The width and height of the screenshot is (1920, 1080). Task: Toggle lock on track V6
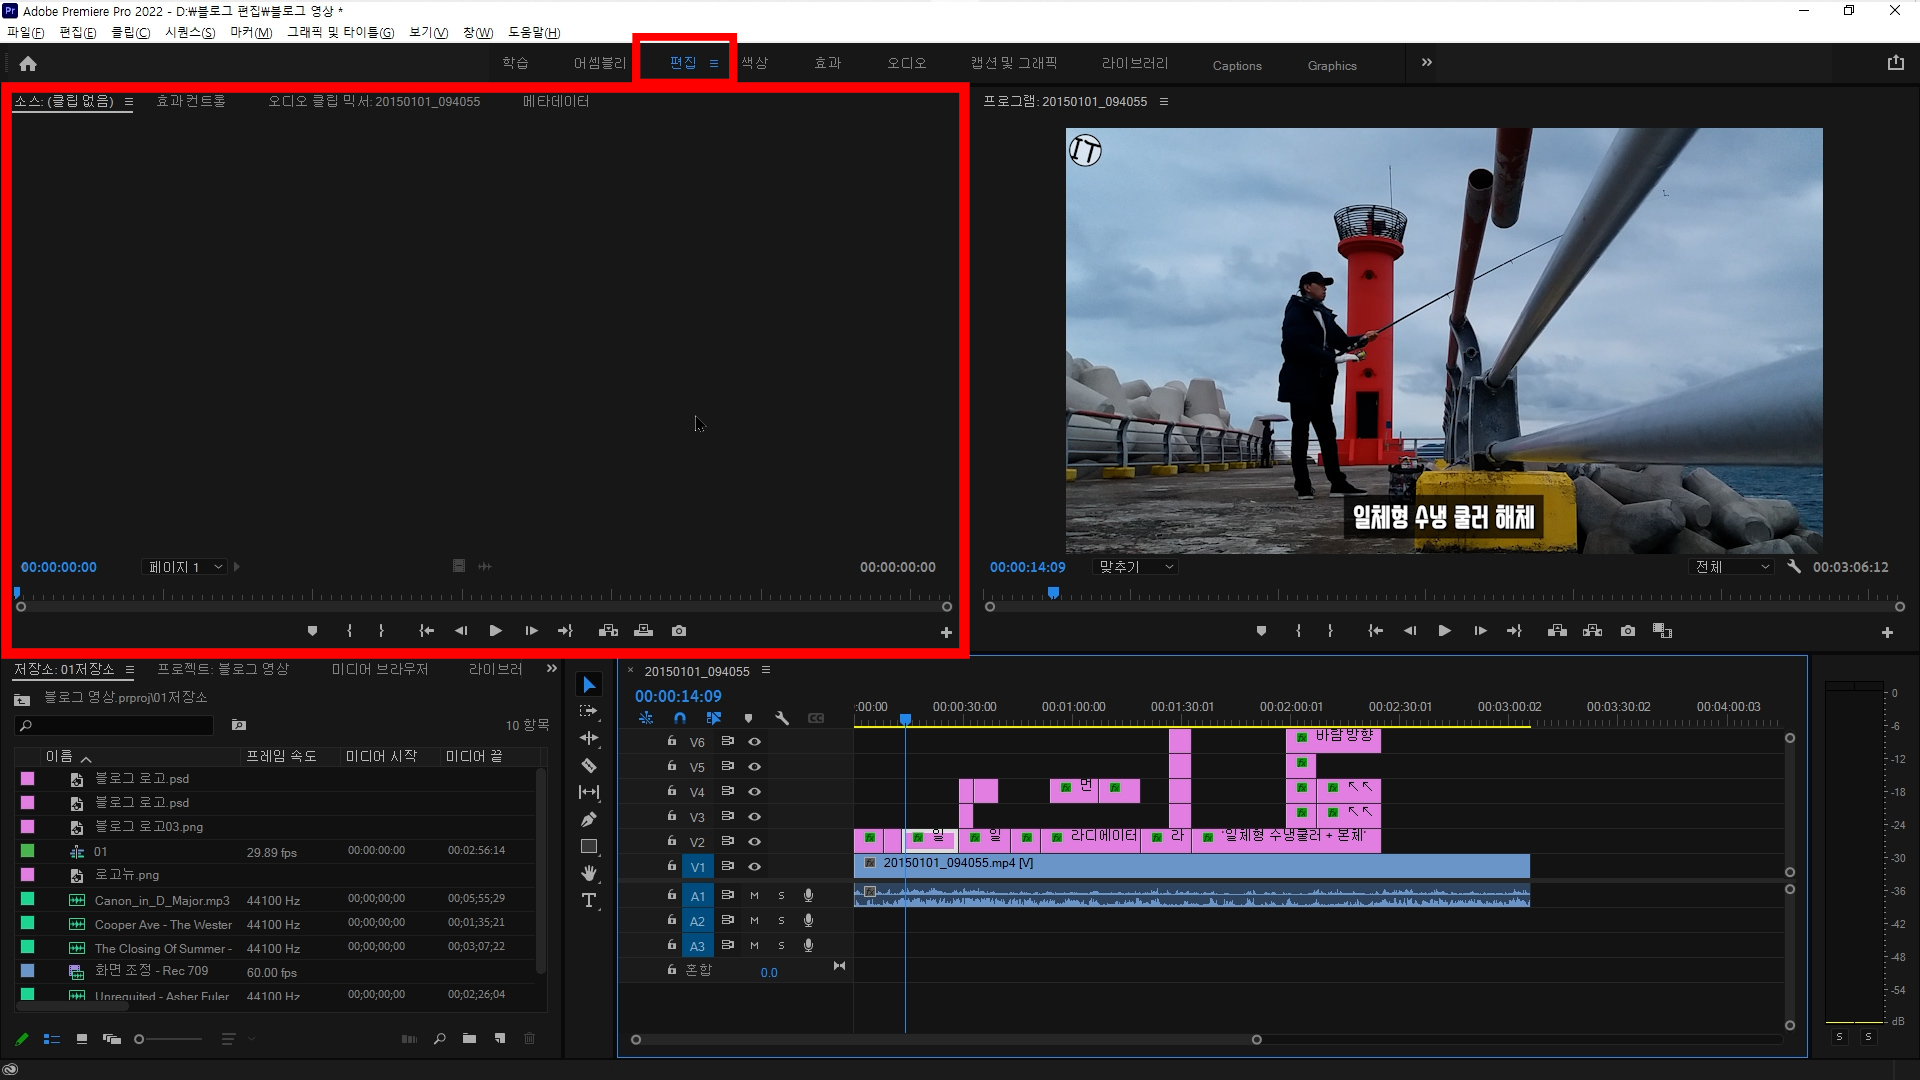[672, 742]
